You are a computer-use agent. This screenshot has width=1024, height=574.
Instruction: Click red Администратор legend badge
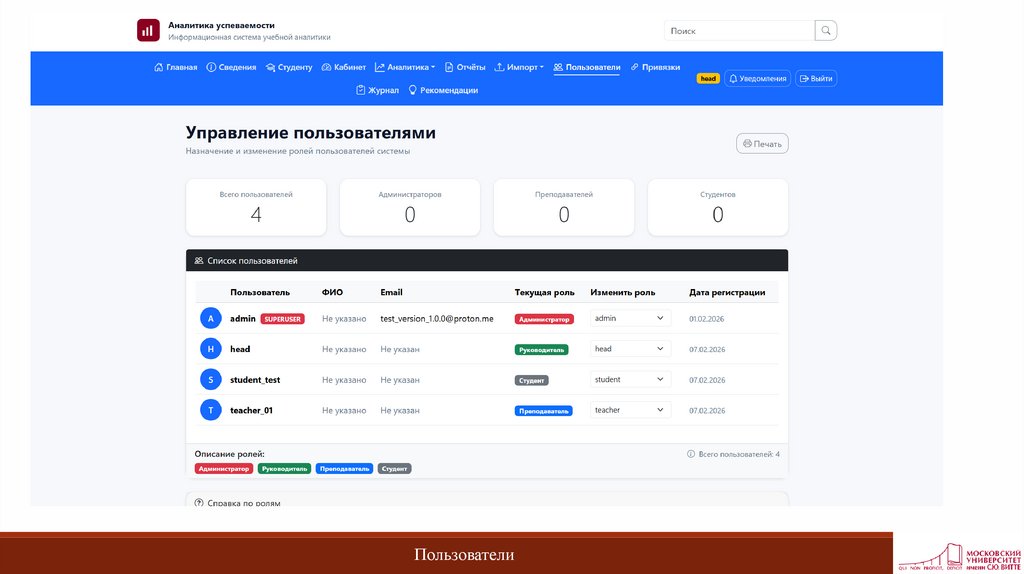click(x=224, y=469)
